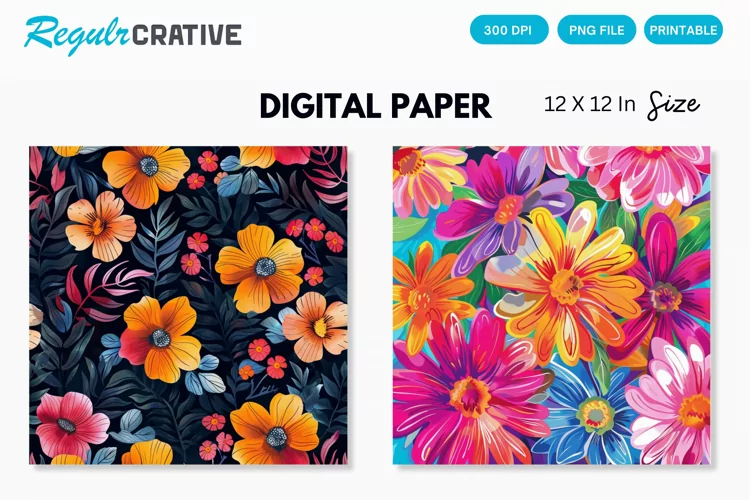Viewport: 750px width, 500px height.
Task: Open the dark floral paper thumbnail
Action: tap(188, 305)
